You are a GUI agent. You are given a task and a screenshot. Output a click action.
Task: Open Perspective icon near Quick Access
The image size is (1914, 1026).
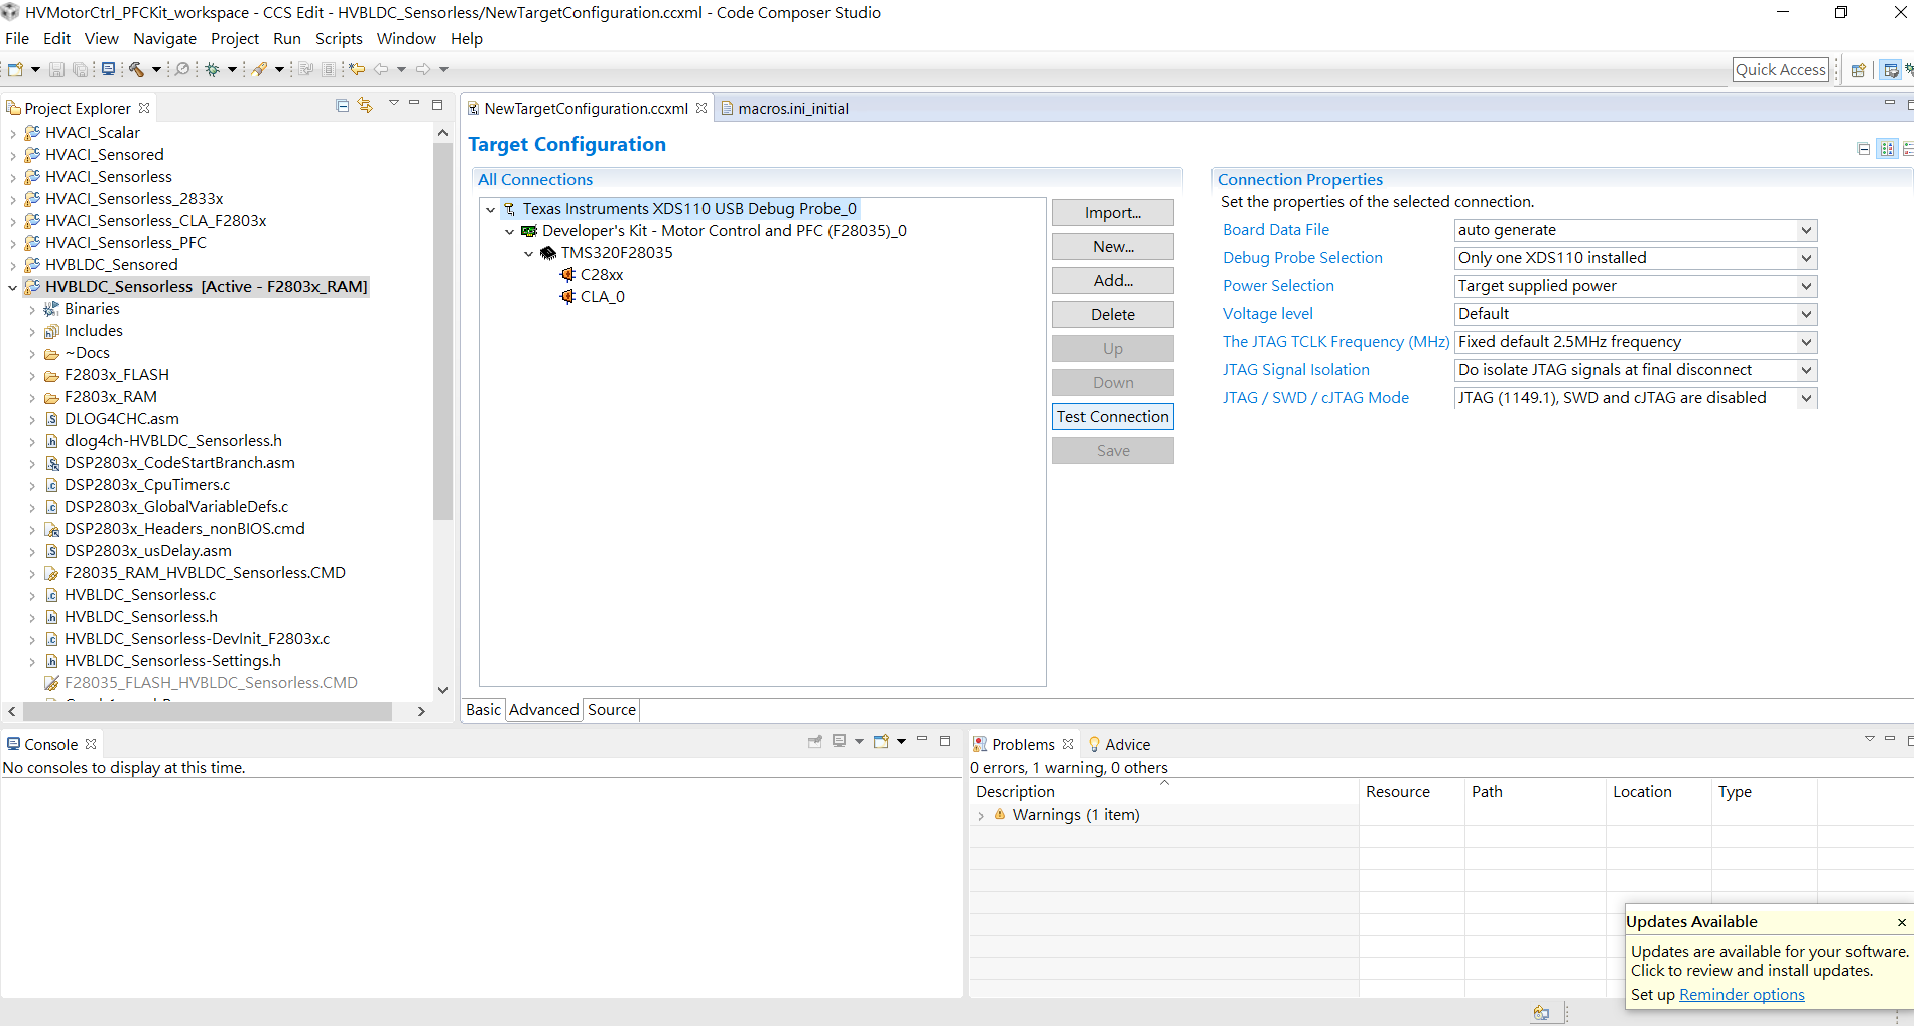[x=1858, y=69]
